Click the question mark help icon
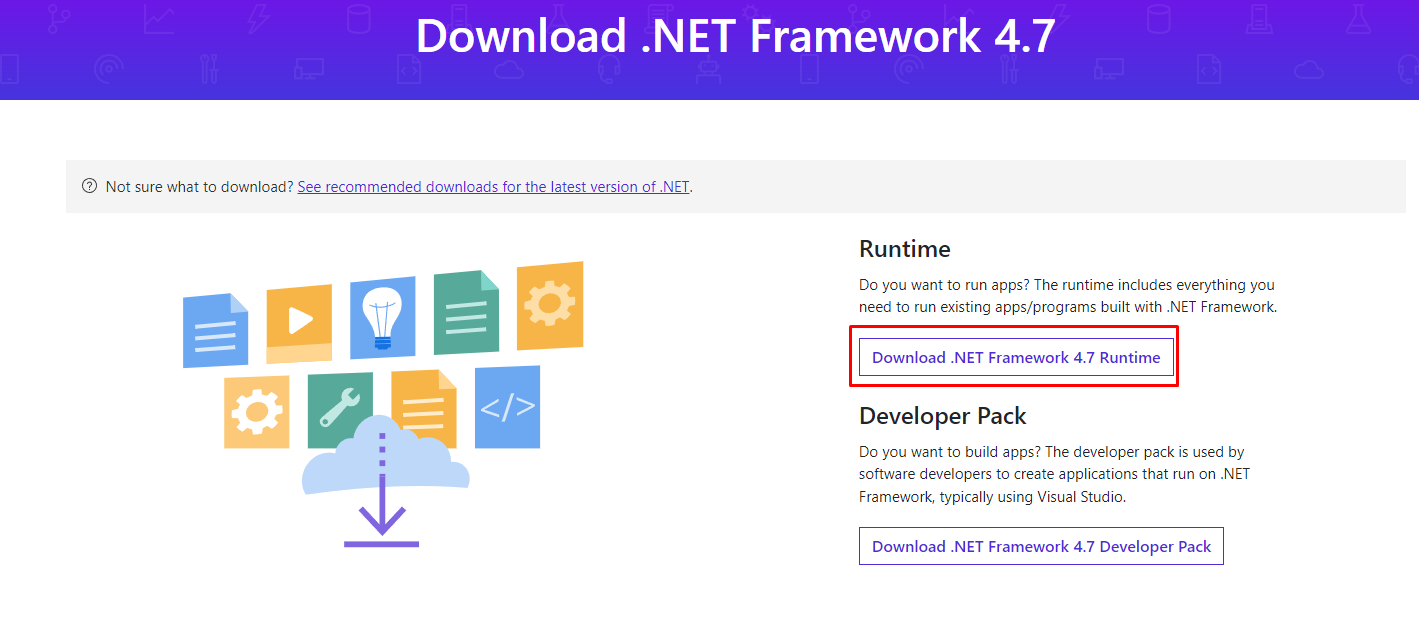The image size is (1419, 636). coord(89,186)
